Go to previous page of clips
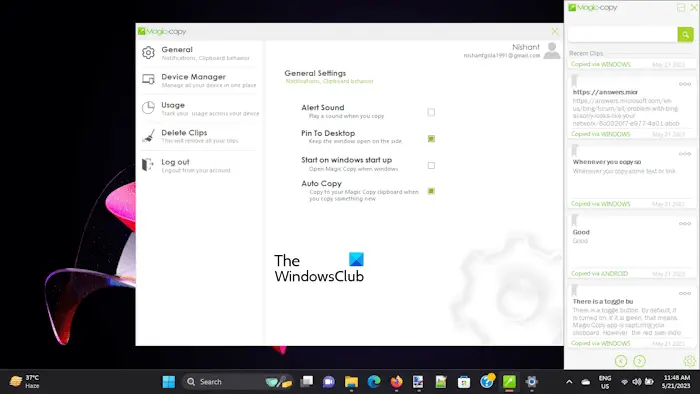 click(621, 361)
